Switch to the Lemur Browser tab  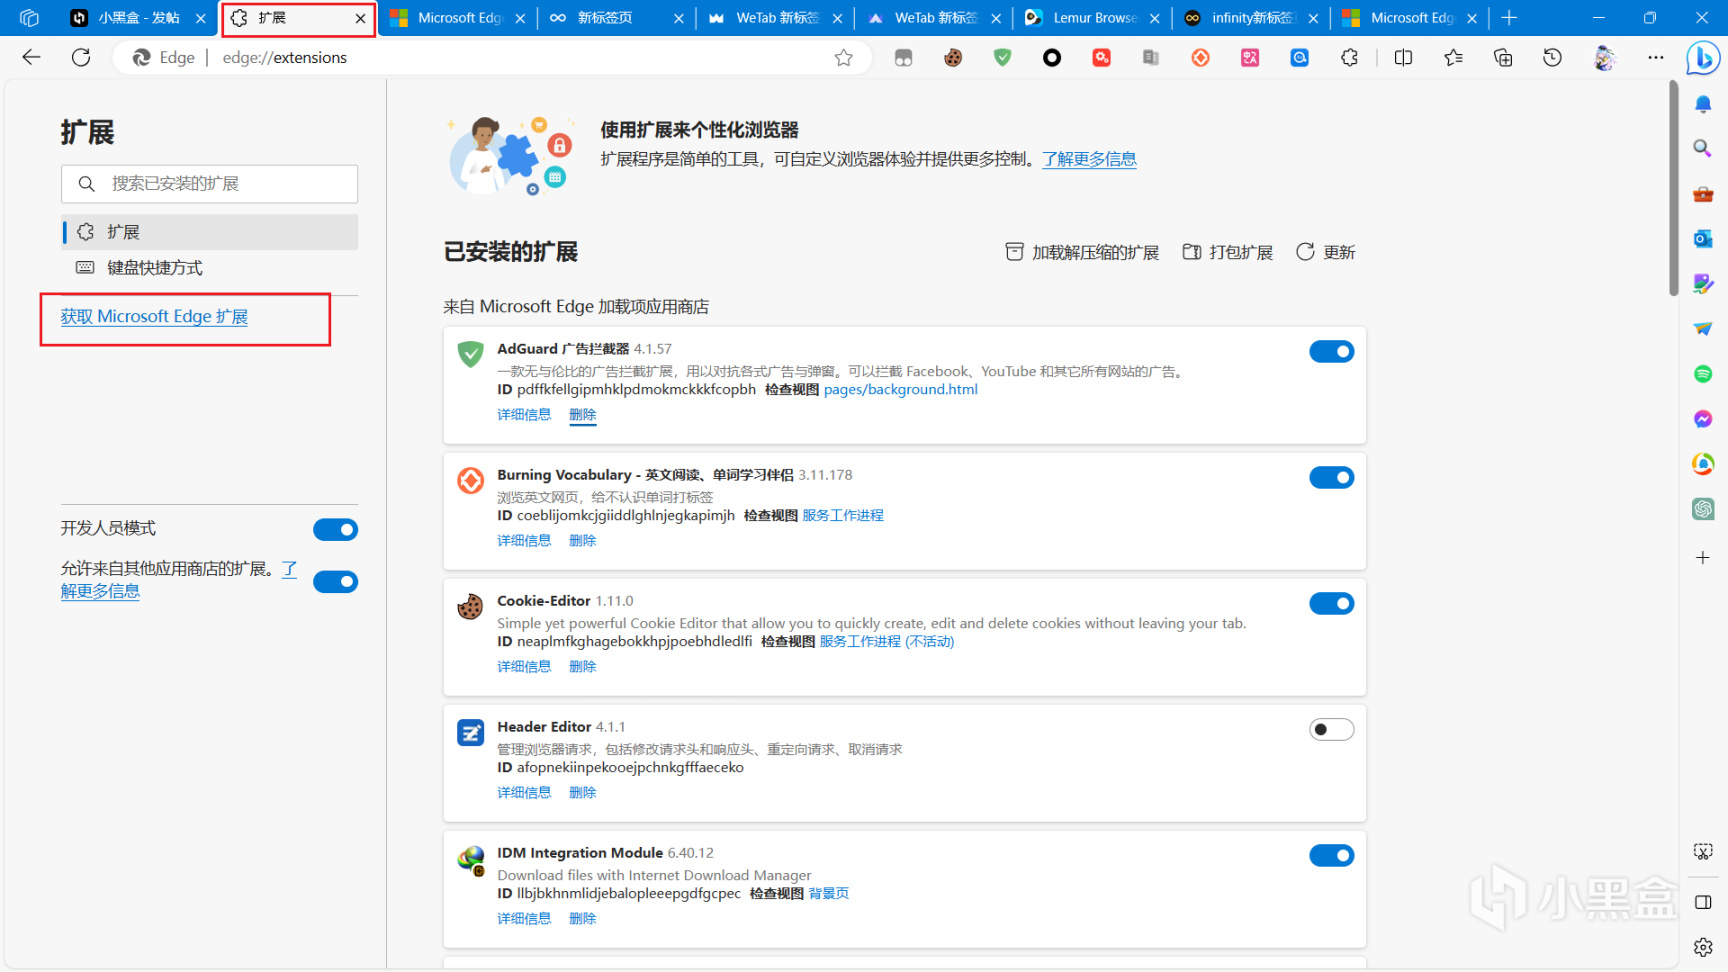[1093, 18]
